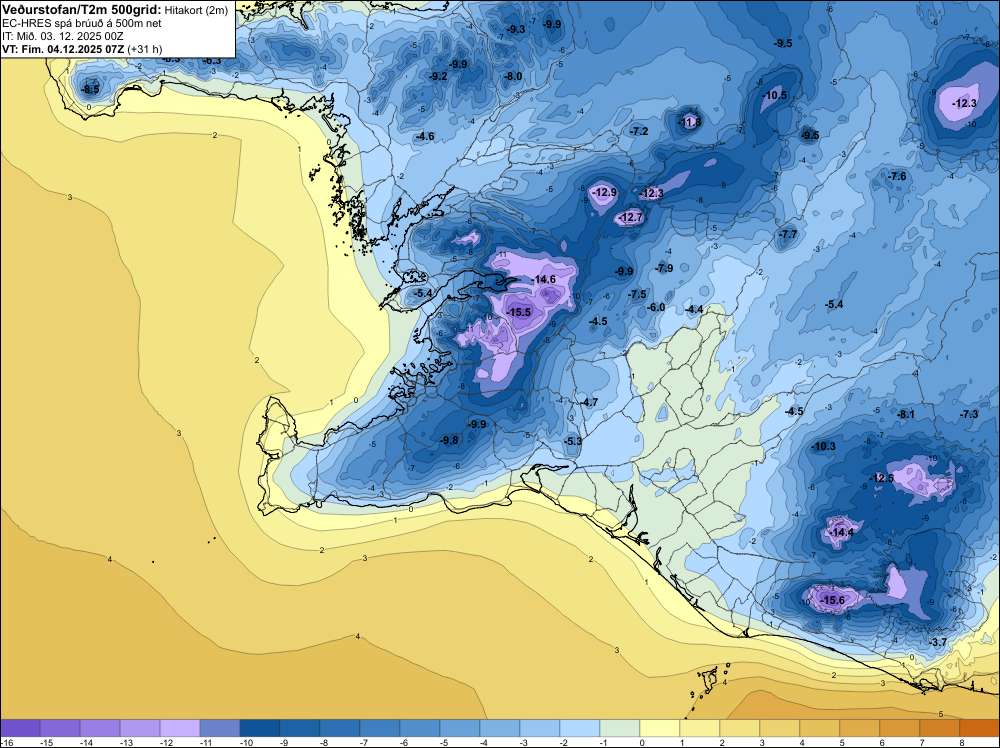Select the -4.6 temperature label
This screenshot has height=748, width=1000.
pos(425,136)
